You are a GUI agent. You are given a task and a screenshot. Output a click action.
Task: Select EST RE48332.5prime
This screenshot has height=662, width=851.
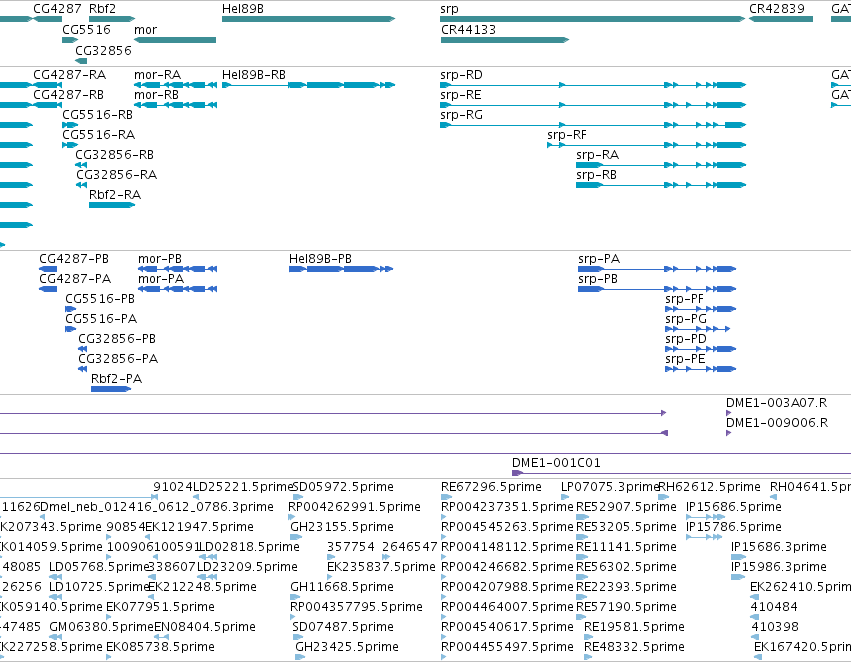pyautogui.click(x=634, y=647)
